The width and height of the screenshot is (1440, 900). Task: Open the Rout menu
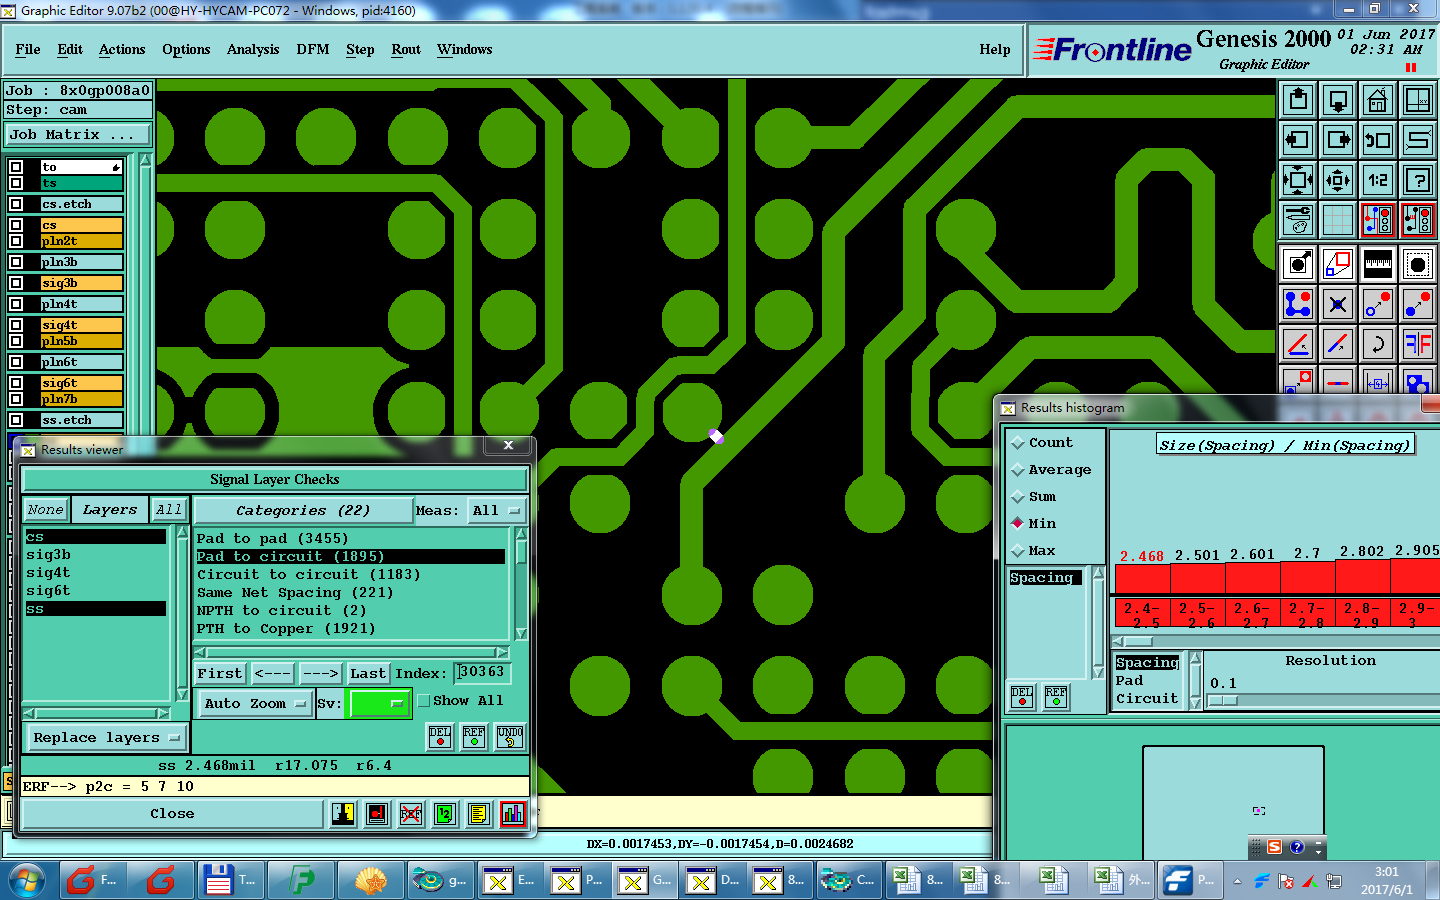point(406,50)
